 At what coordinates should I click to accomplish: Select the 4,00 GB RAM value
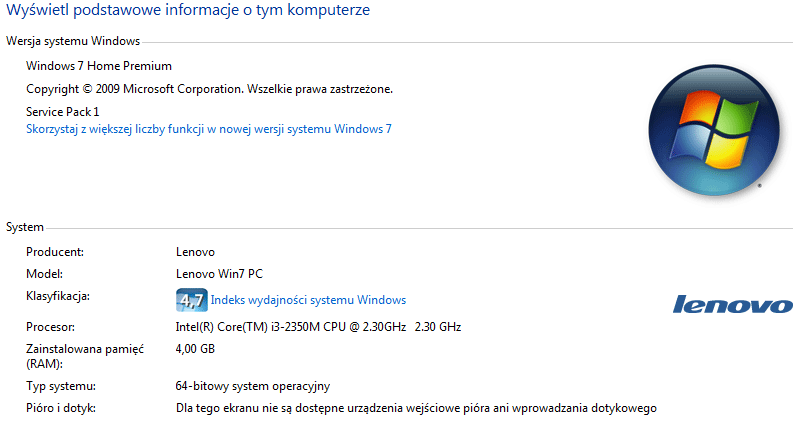(x=195, y=349)
